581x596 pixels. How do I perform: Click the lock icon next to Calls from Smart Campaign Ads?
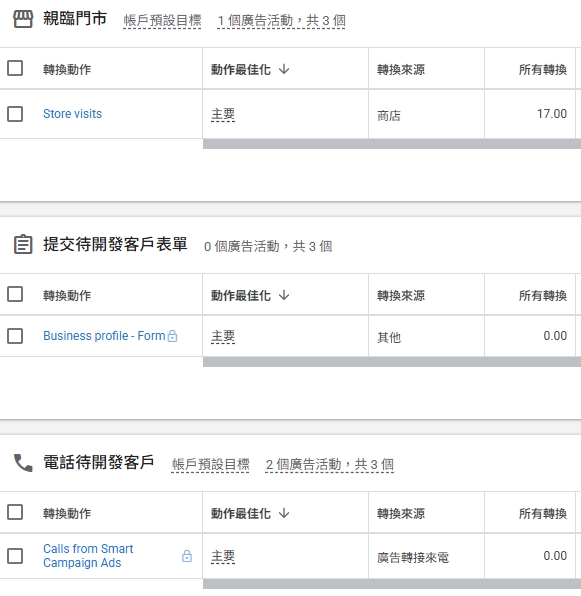[x=187, y=556]
